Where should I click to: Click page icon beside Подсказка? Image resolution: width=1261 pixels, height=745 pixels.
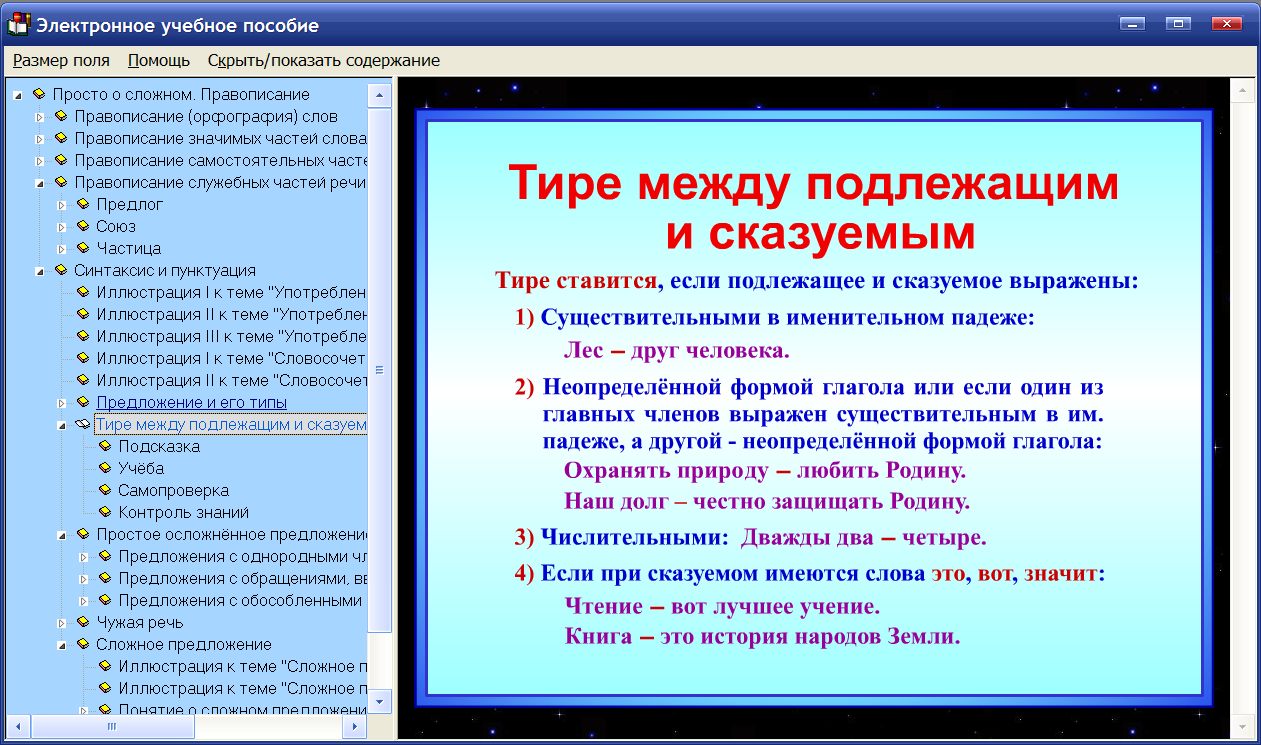(x=105, y=446)
